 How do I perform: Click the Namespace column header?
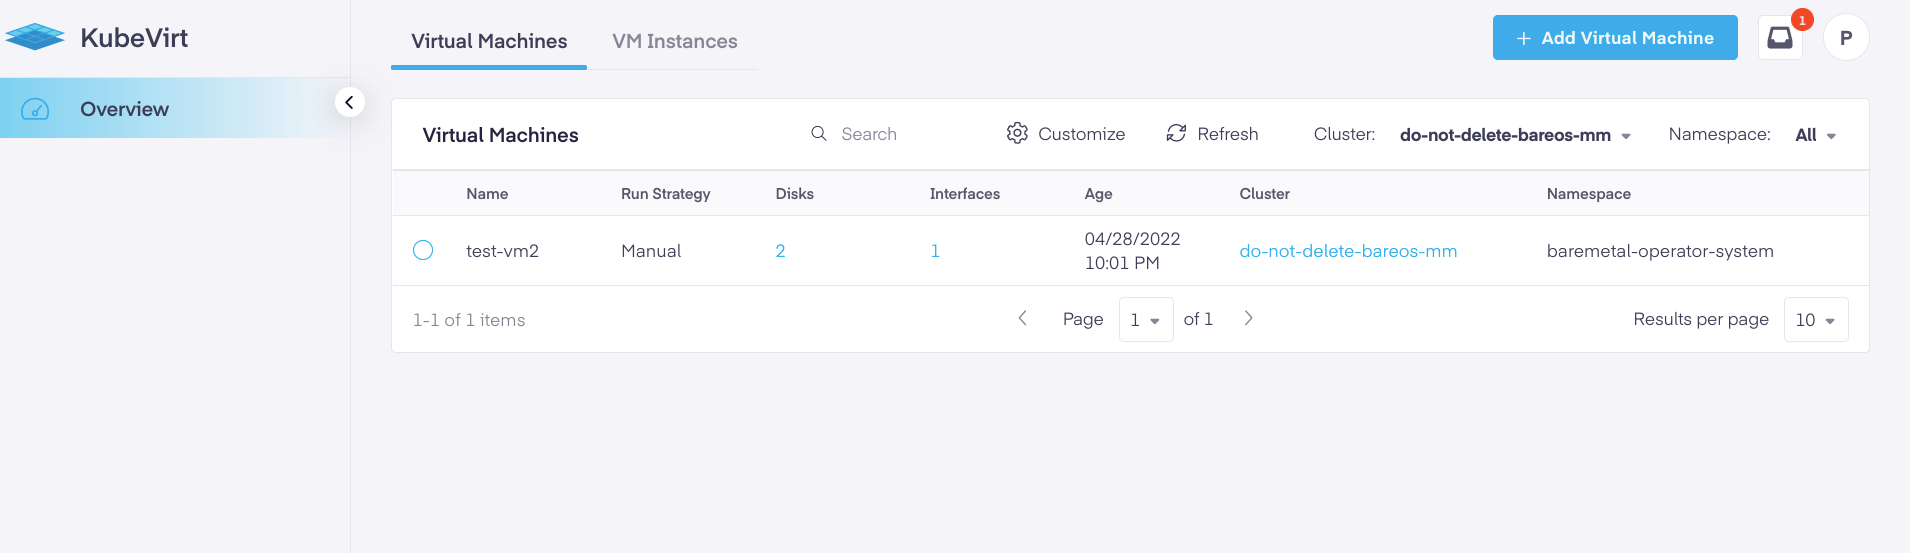[1588, 194]
